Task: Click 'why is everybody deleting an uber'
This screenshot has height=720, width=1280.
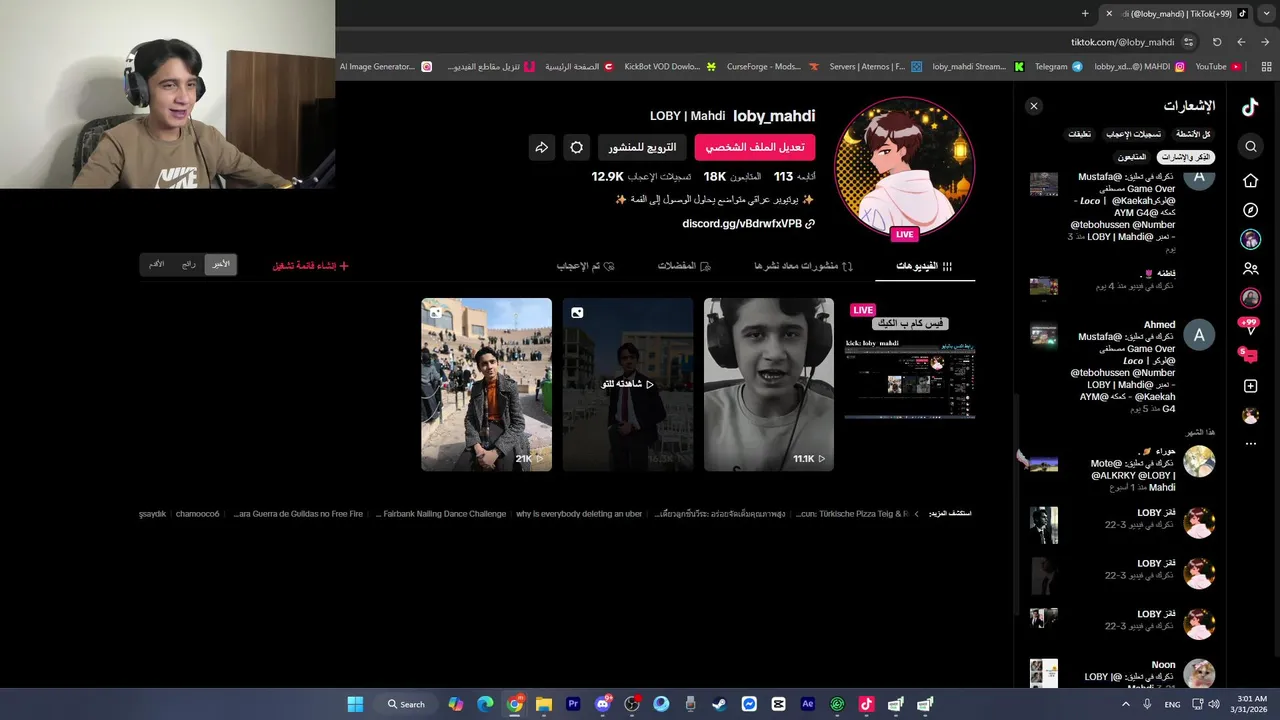Action: click(579, 514)
